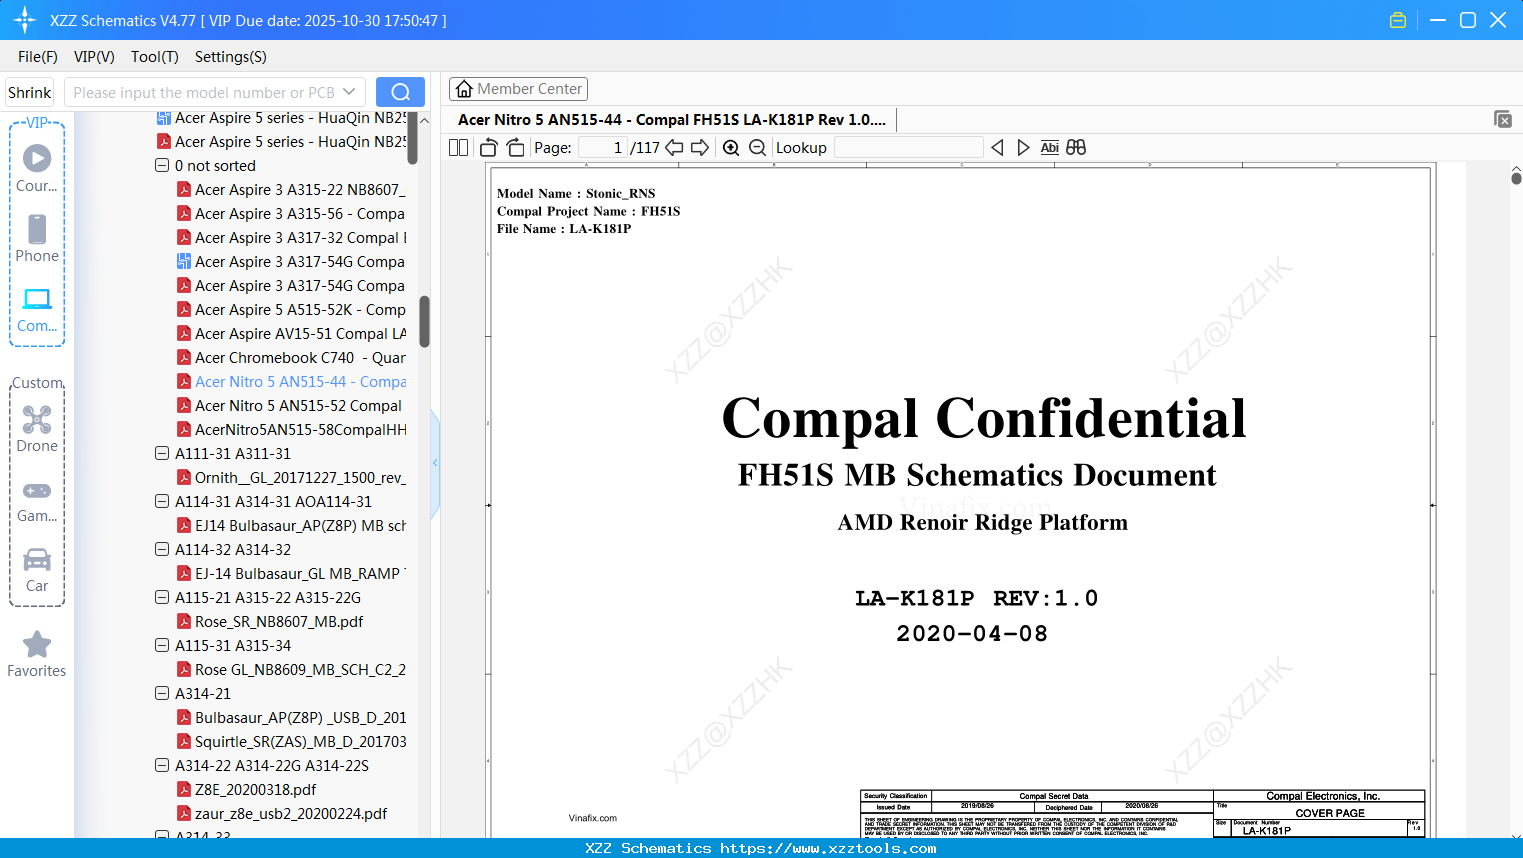Click the document view scrollbar thumb

(1516, 178)
